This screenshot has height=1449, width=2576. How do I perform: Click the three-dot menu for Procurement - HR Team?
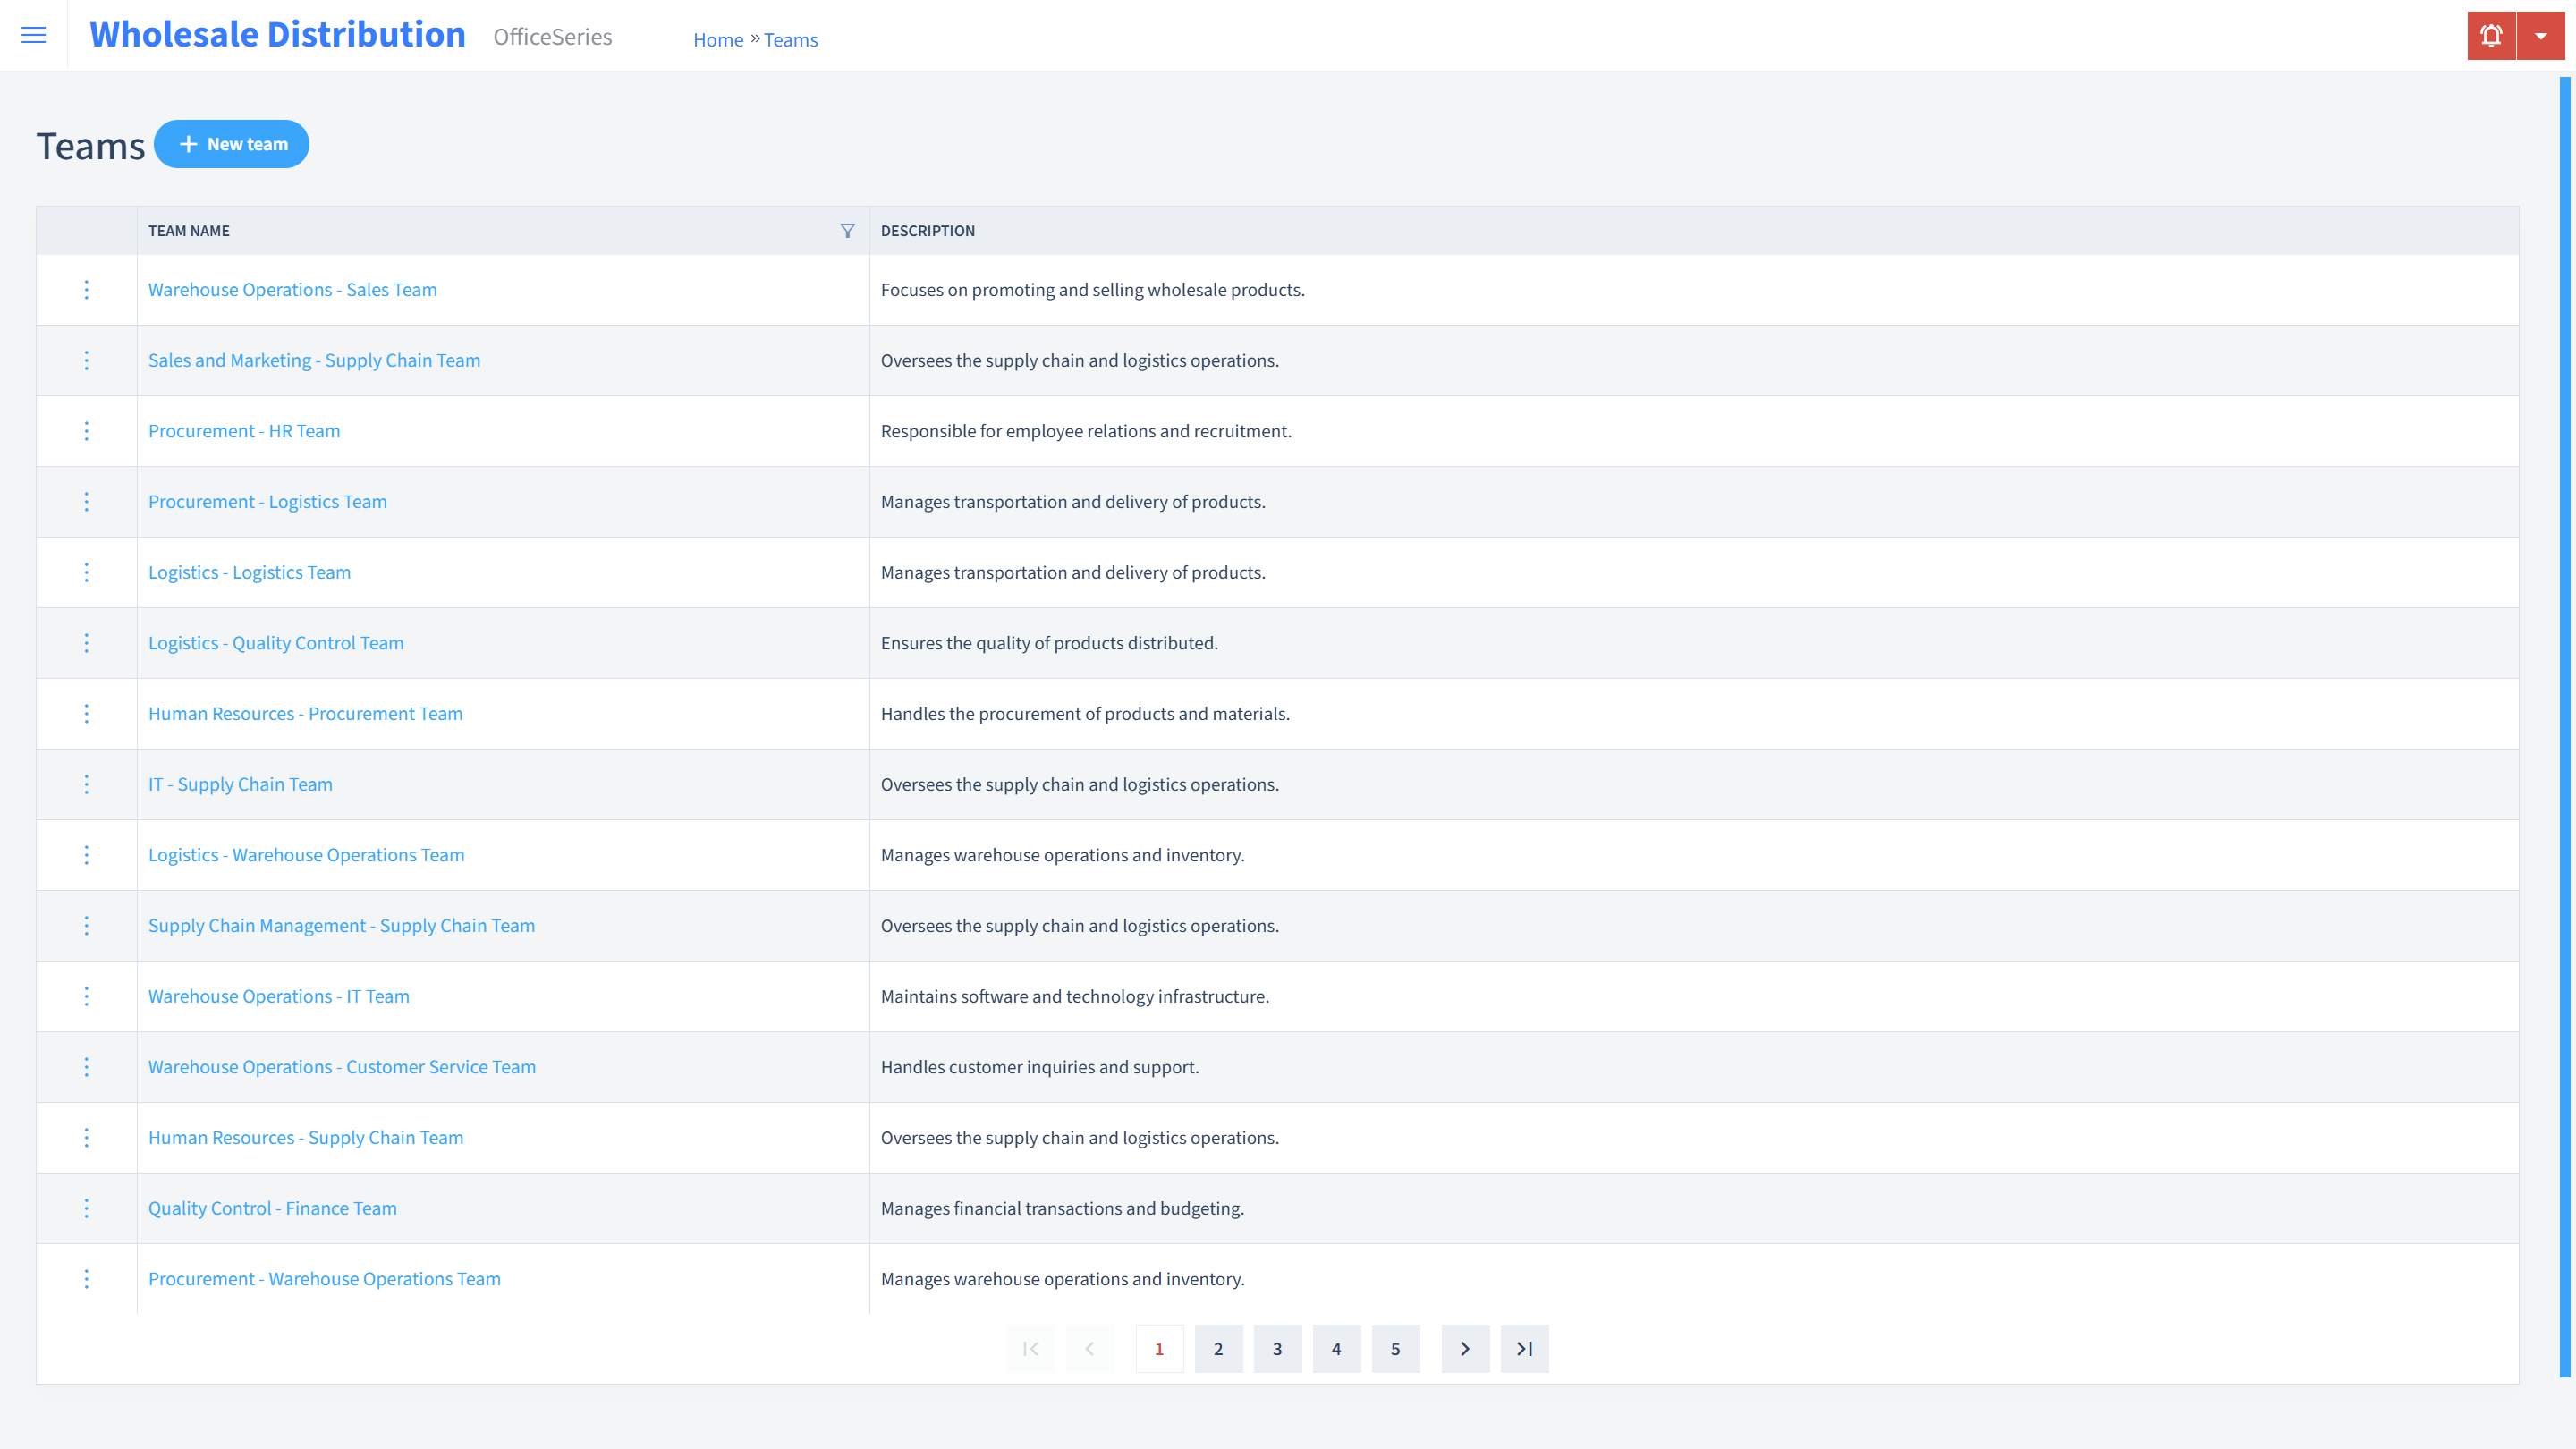point(85,430)
